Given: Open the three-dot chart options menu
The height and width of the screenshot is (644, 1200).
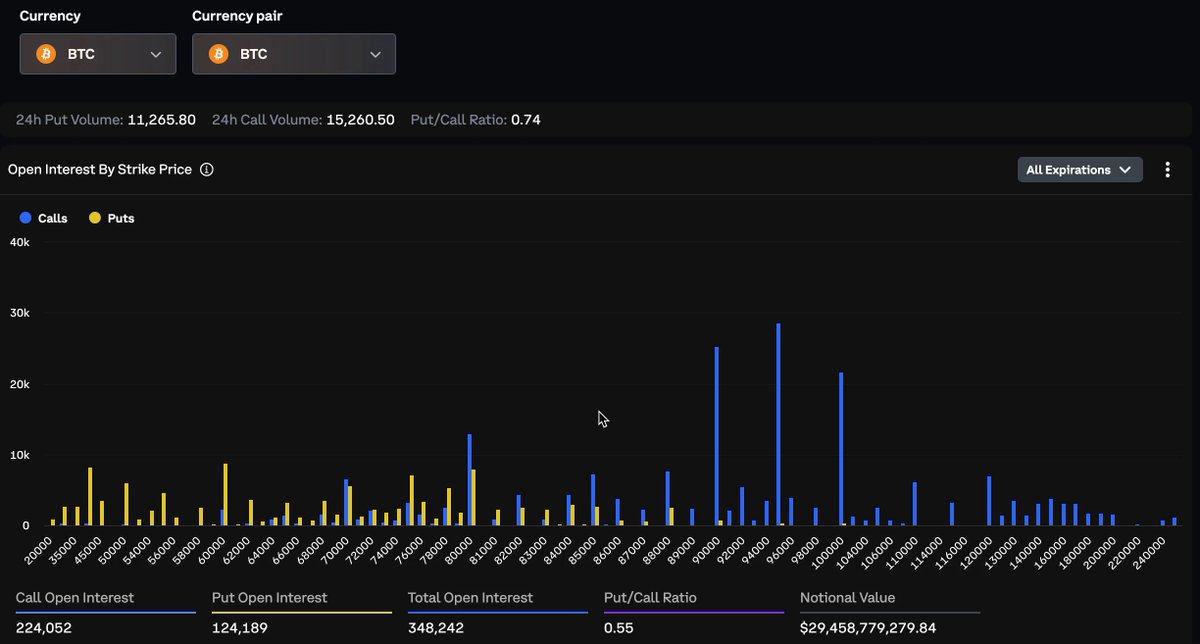Looking at the screenshot, I should coord(1167,170).
